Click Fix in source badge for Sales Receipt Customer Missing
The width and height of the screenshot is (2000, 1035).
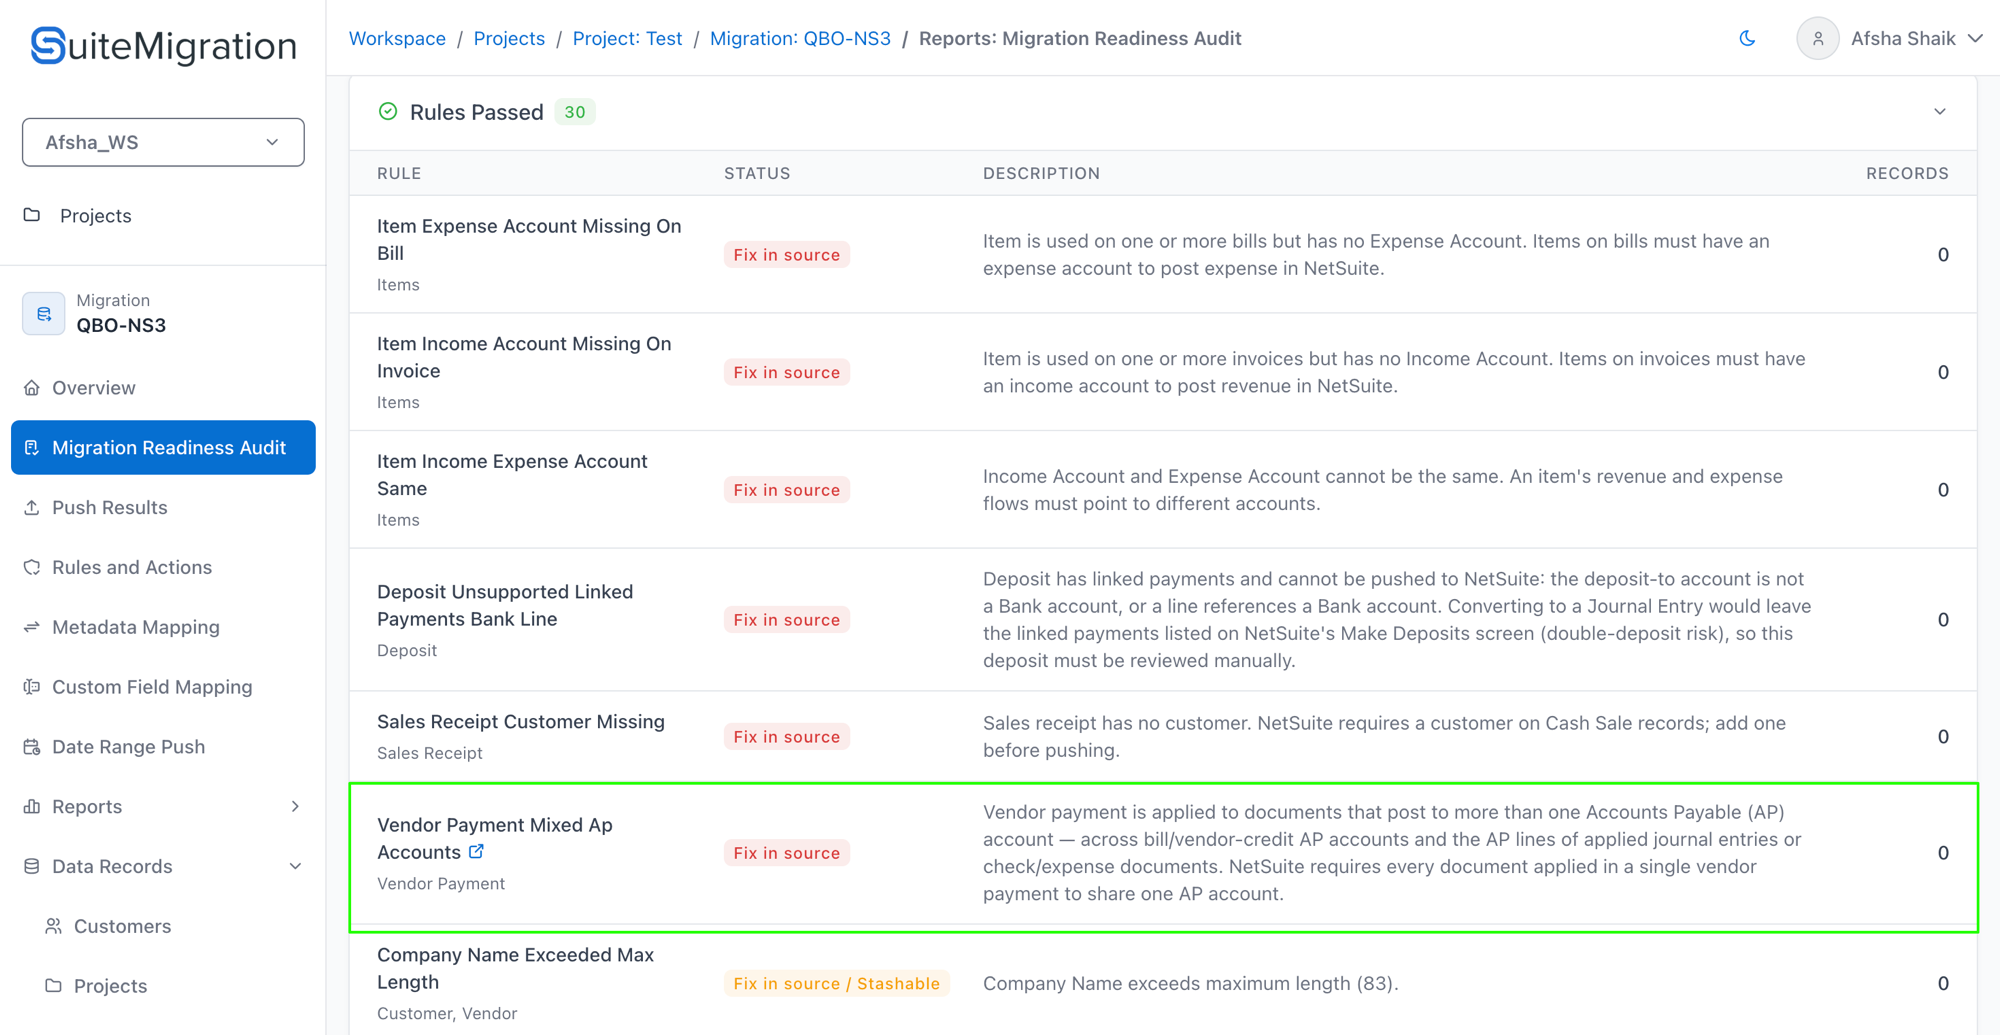click(787, 737)
